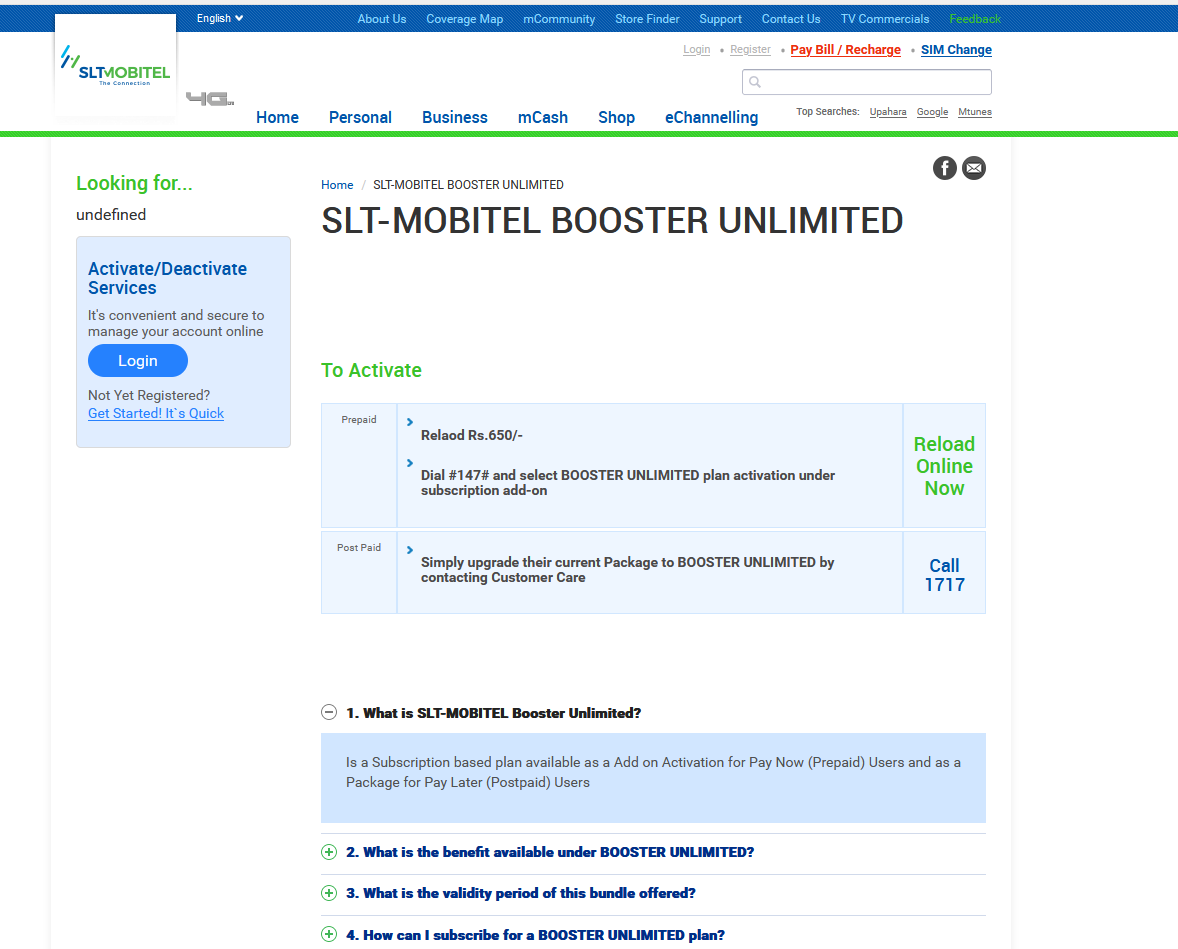
Task: Click Mtunes top search link
Action: (x=974, y=112)
